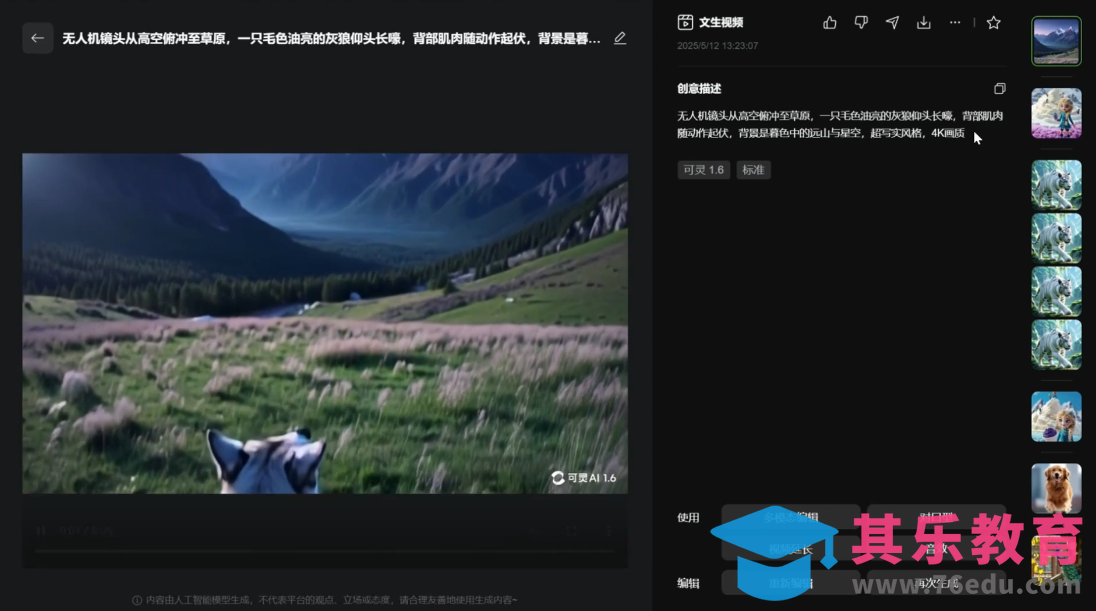Click the 文生视频 video type icon

pos(685,22)
